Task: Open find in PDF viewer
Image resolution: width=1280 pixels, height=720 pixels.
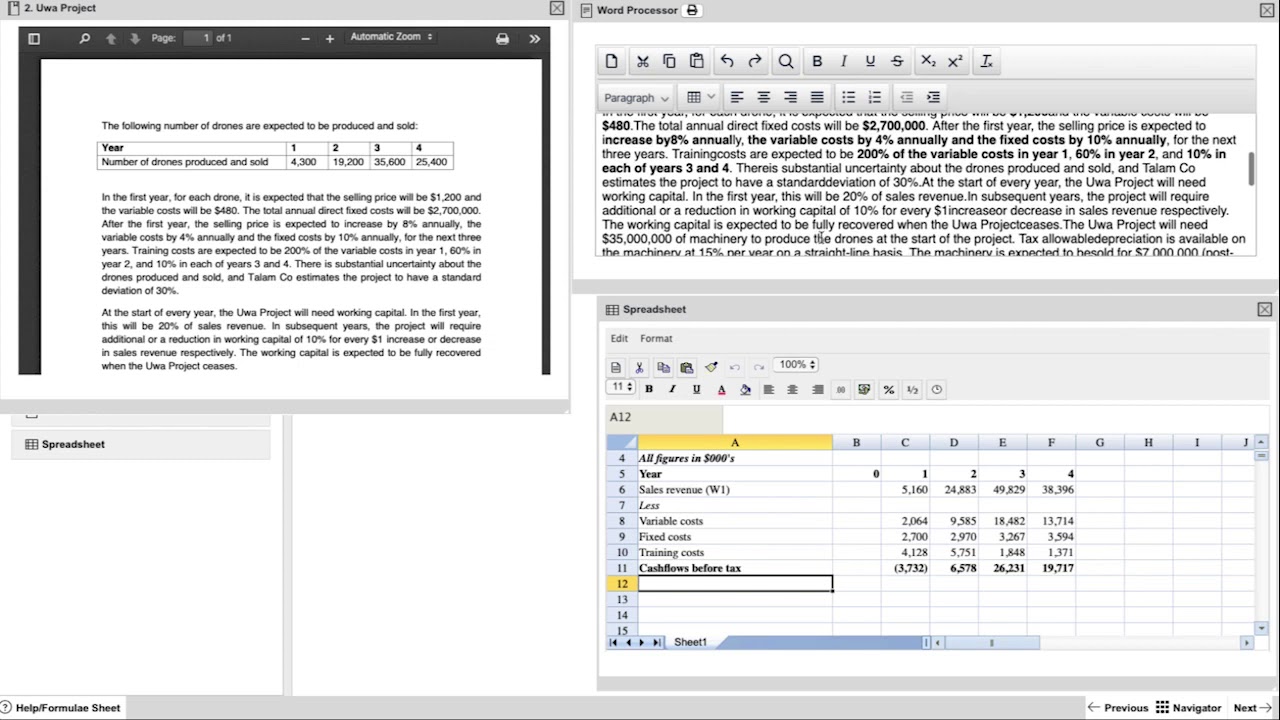Action: [85, 39]
